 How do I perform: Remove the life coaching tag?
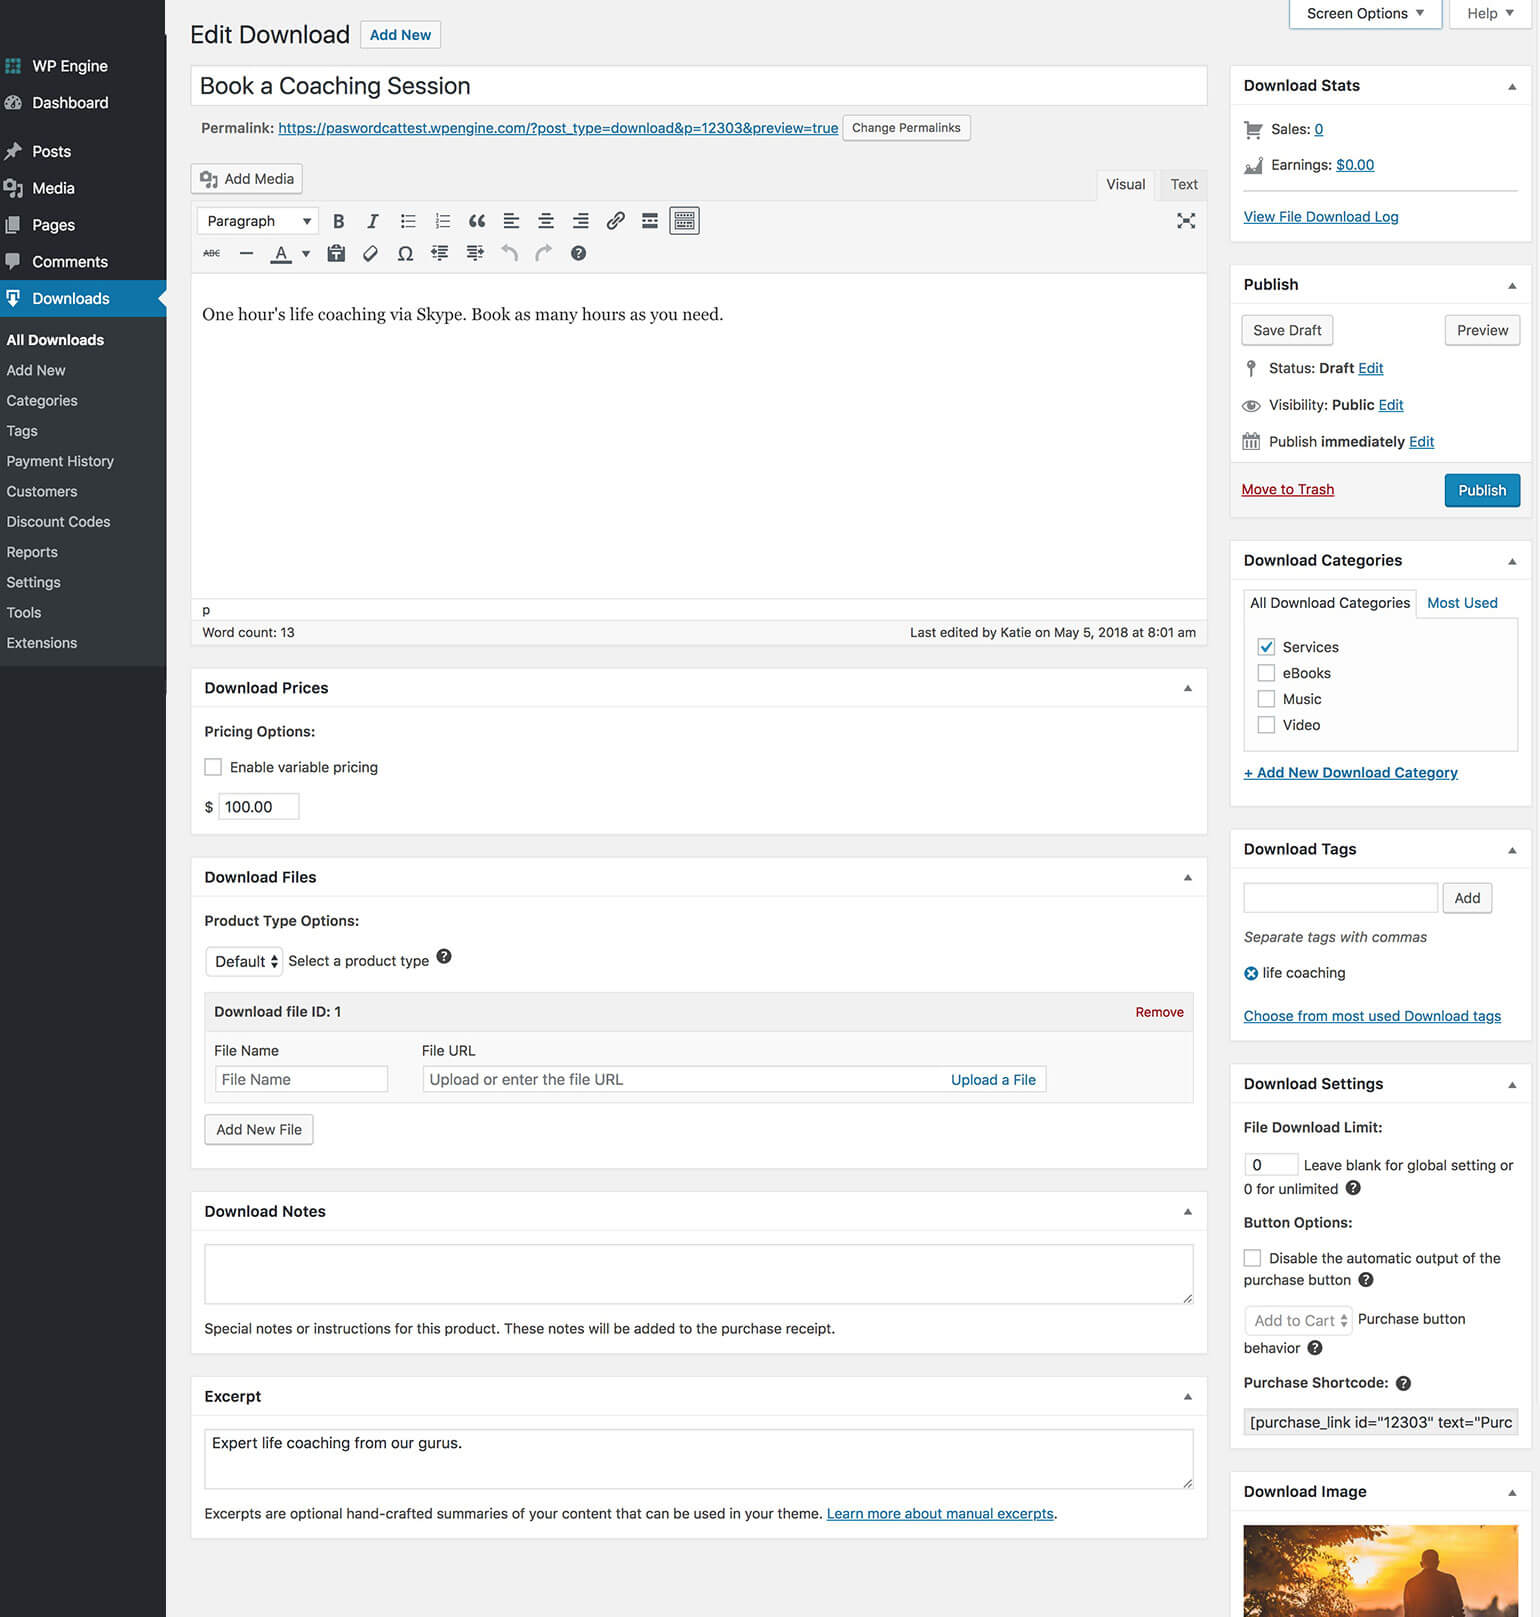1251,973
